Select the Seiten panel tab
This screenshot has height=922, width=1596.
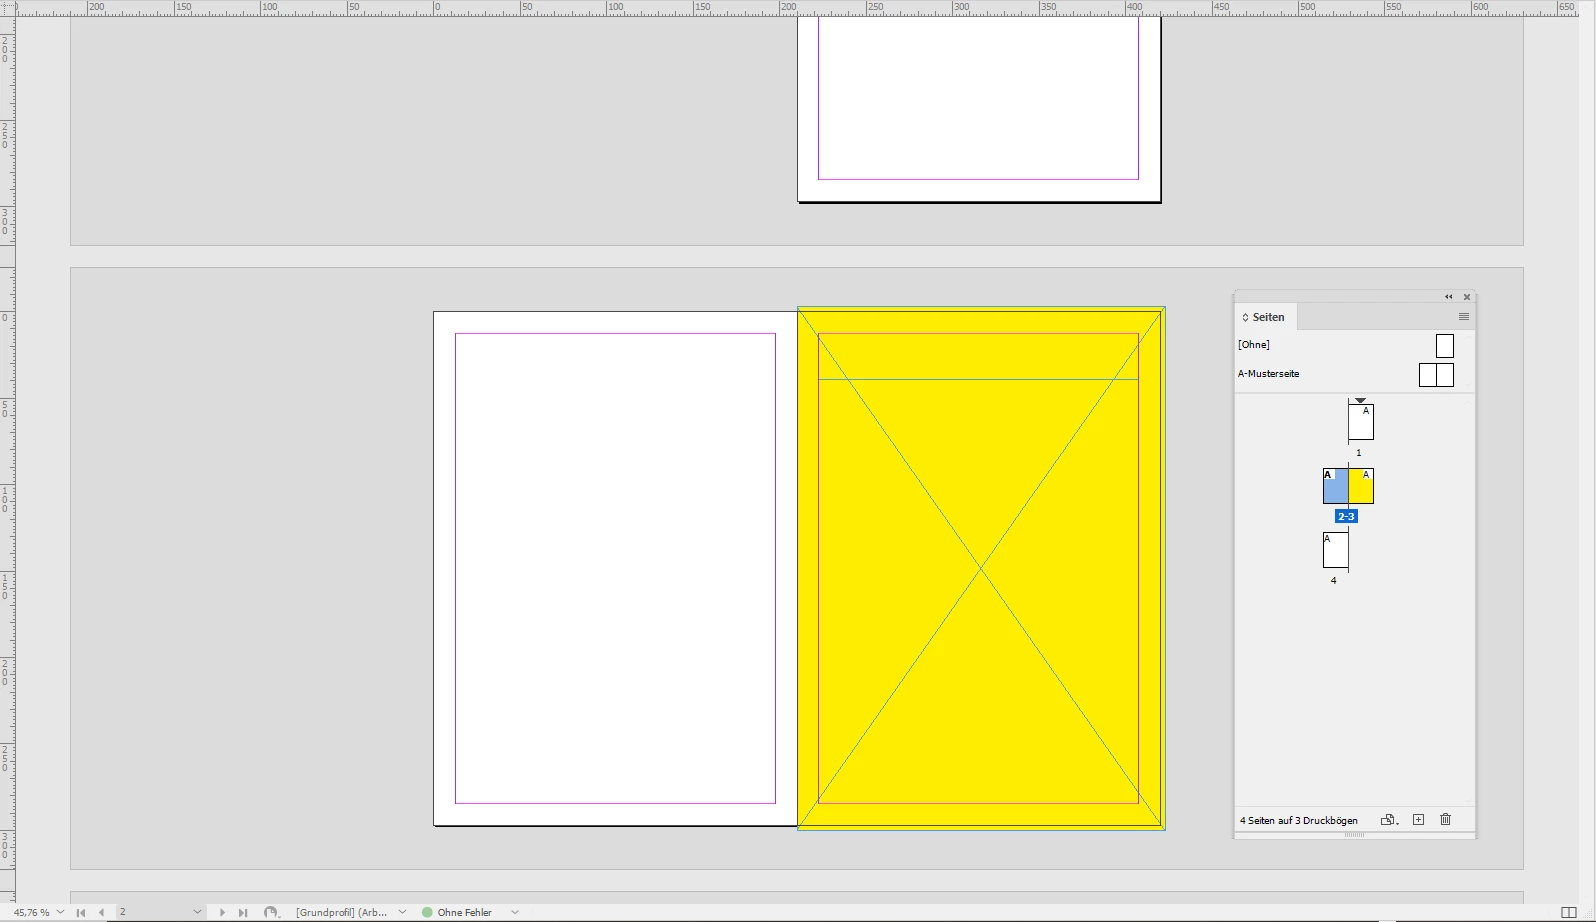pos(1268,317)
